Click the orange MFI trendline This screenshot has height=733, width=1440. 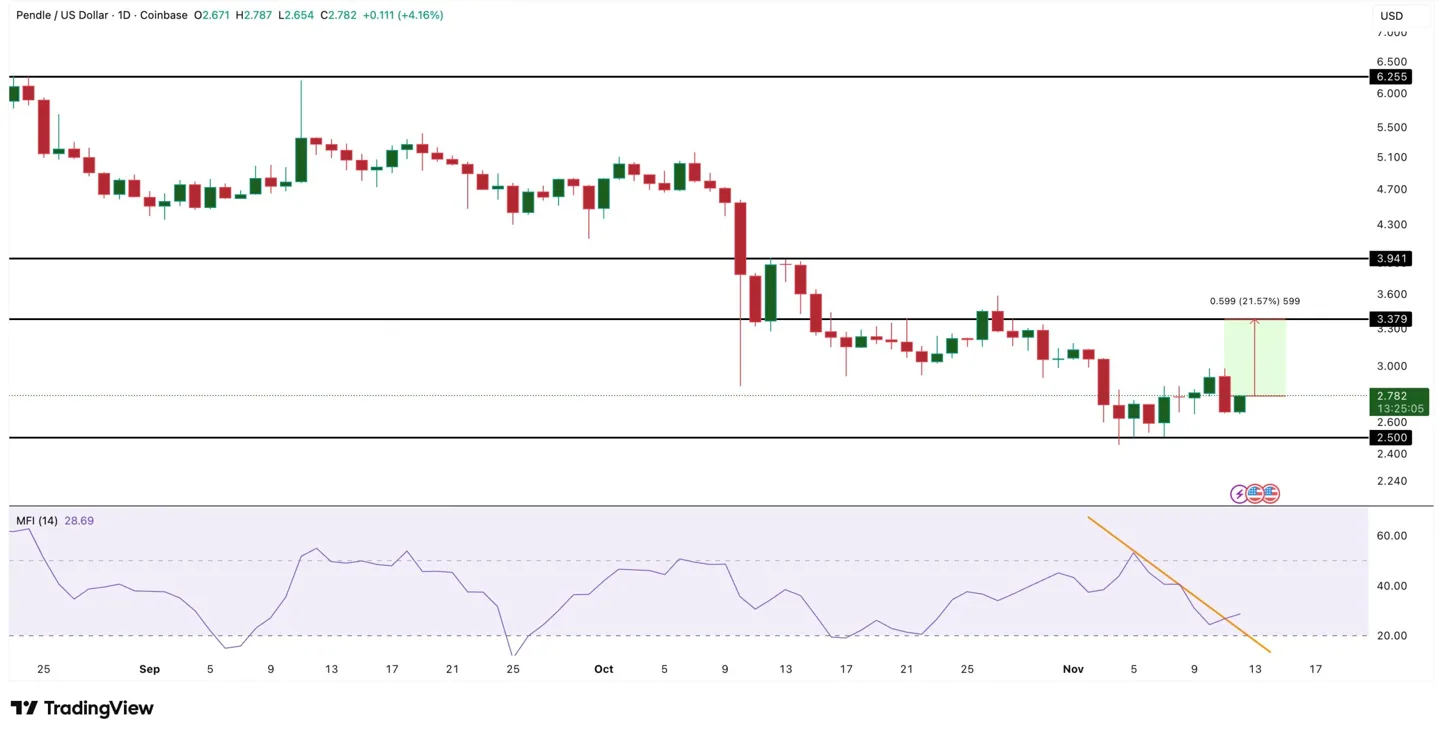(x=1178, y=584)
